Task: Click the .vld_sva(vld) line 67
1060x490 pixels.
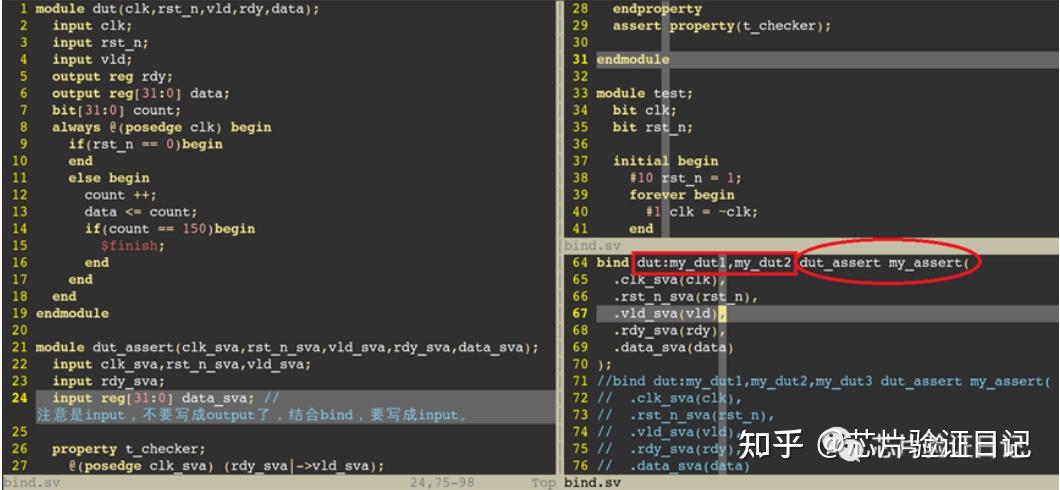Action: [x=665, y=314]
